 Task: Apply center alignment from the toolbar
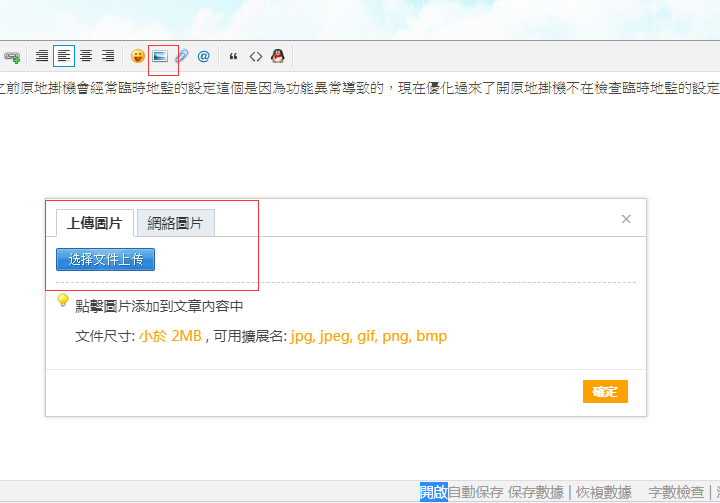[86, 57]
